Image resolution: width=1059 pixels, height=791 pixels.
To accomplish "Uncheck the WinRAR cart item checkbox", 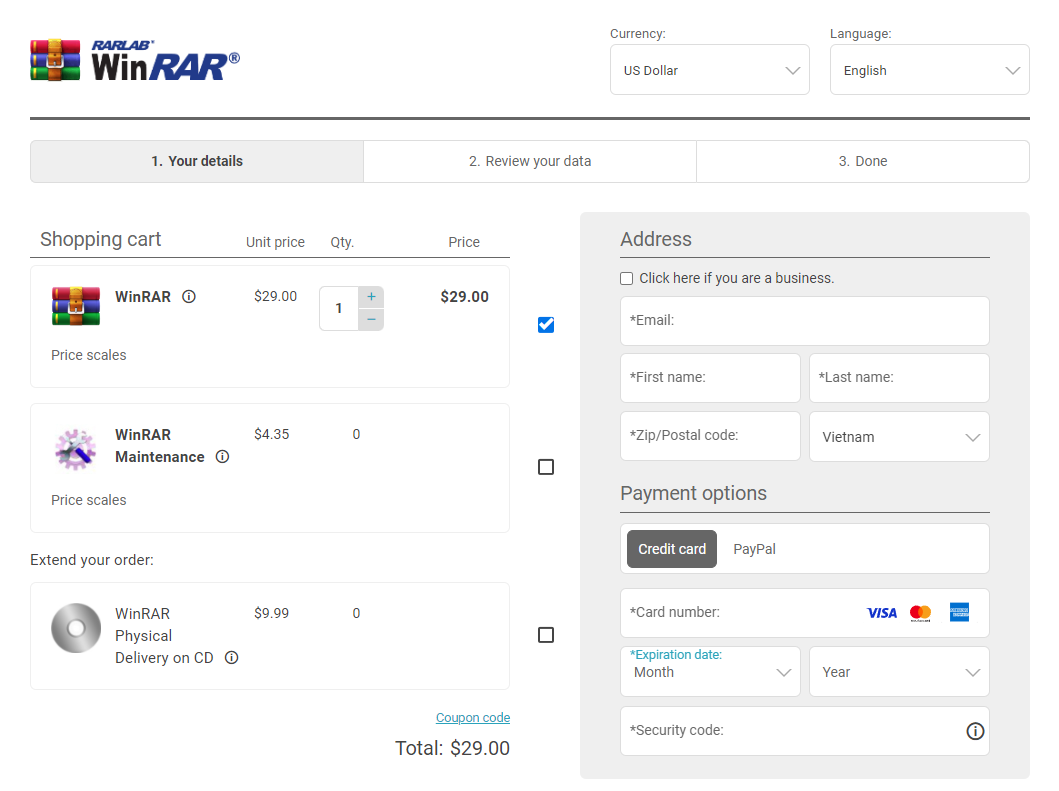I will 545,324.
